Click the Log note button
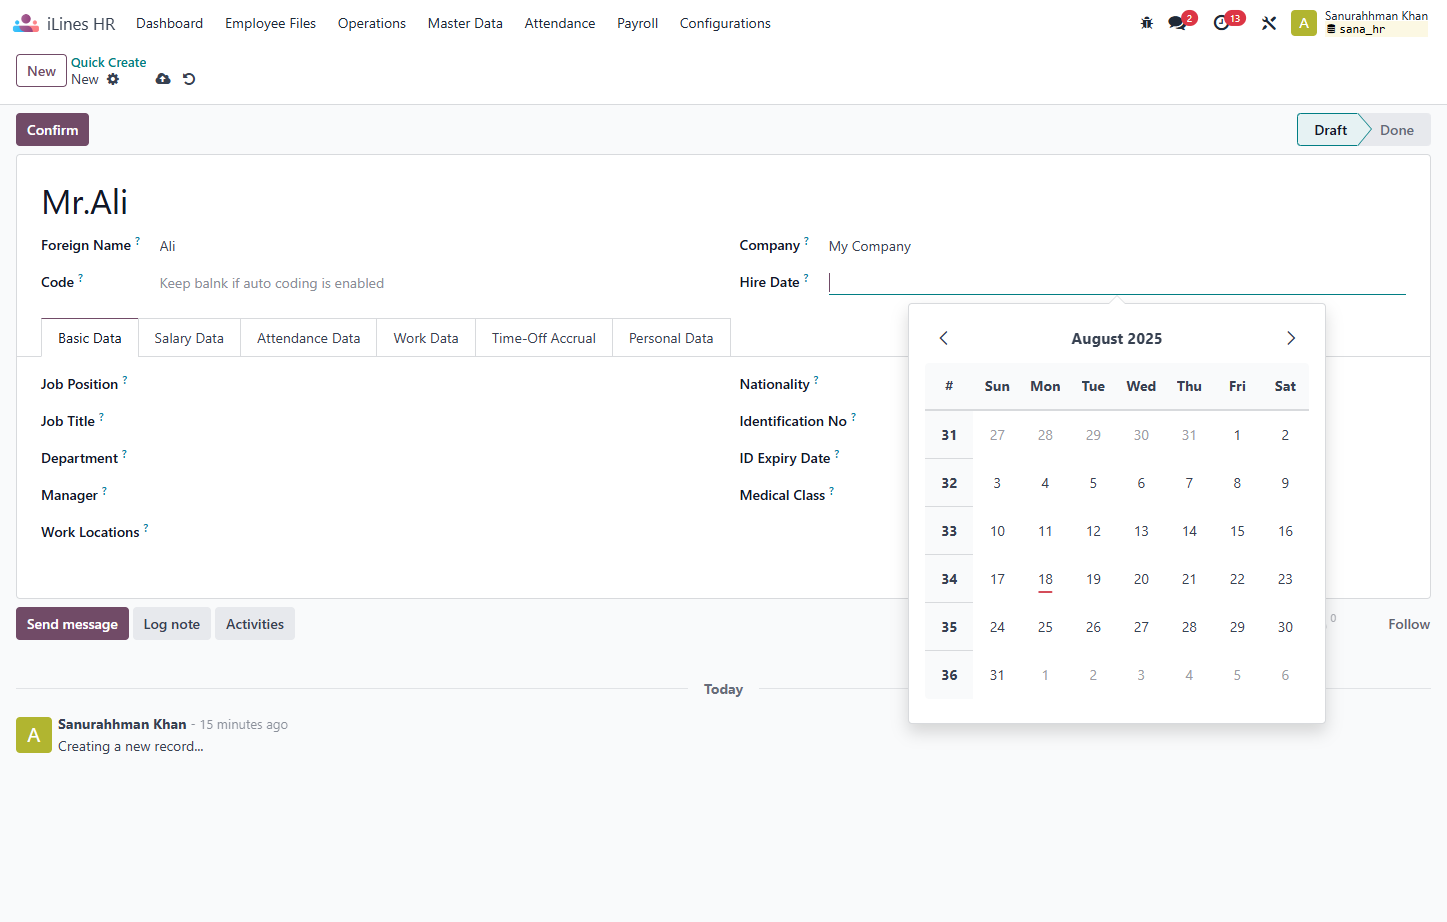 click(x=172, y=624)
